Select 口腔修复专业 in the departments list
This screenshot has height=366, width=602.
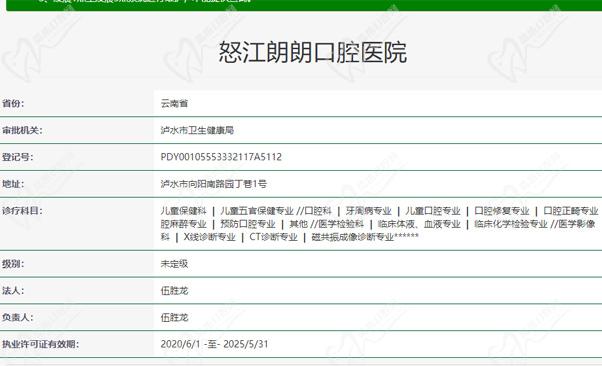(x=502, y=211)
